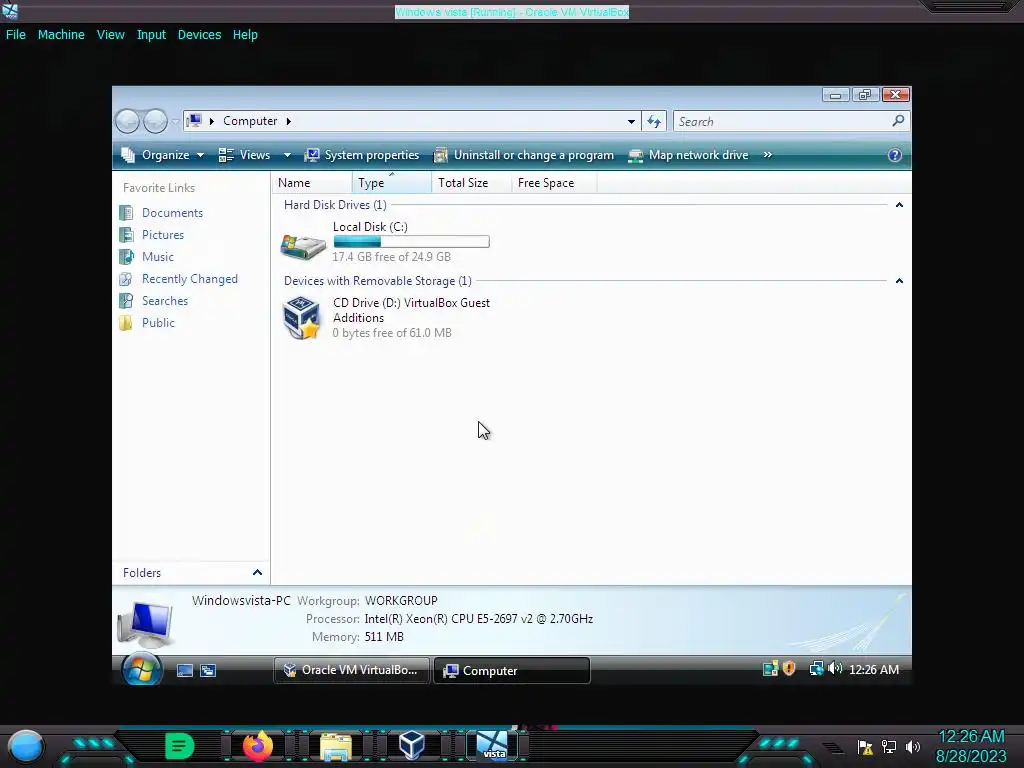The image size is (1024, 768).
Task: Click the Explorer Back navigation button
Action: tap(127, 121)
